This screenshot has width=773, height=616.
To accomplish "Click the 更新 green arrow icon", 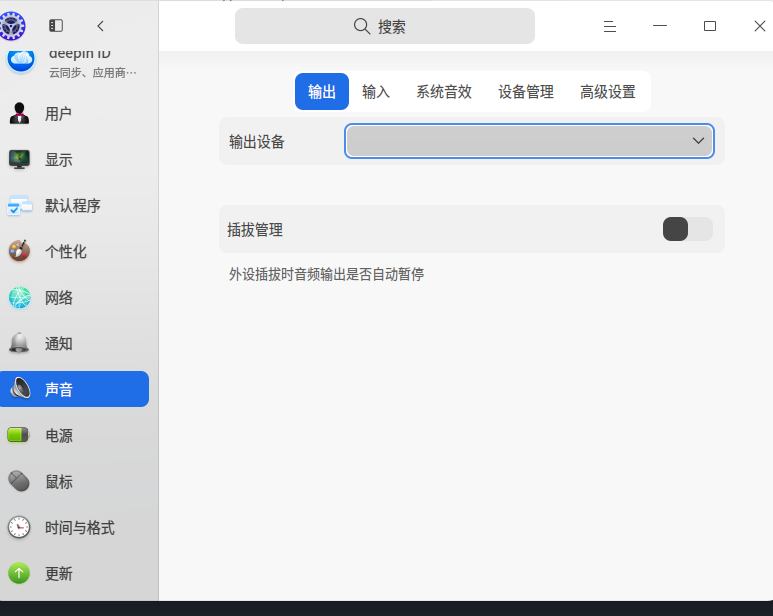I will pyautogui.click(x=19, y=573).
